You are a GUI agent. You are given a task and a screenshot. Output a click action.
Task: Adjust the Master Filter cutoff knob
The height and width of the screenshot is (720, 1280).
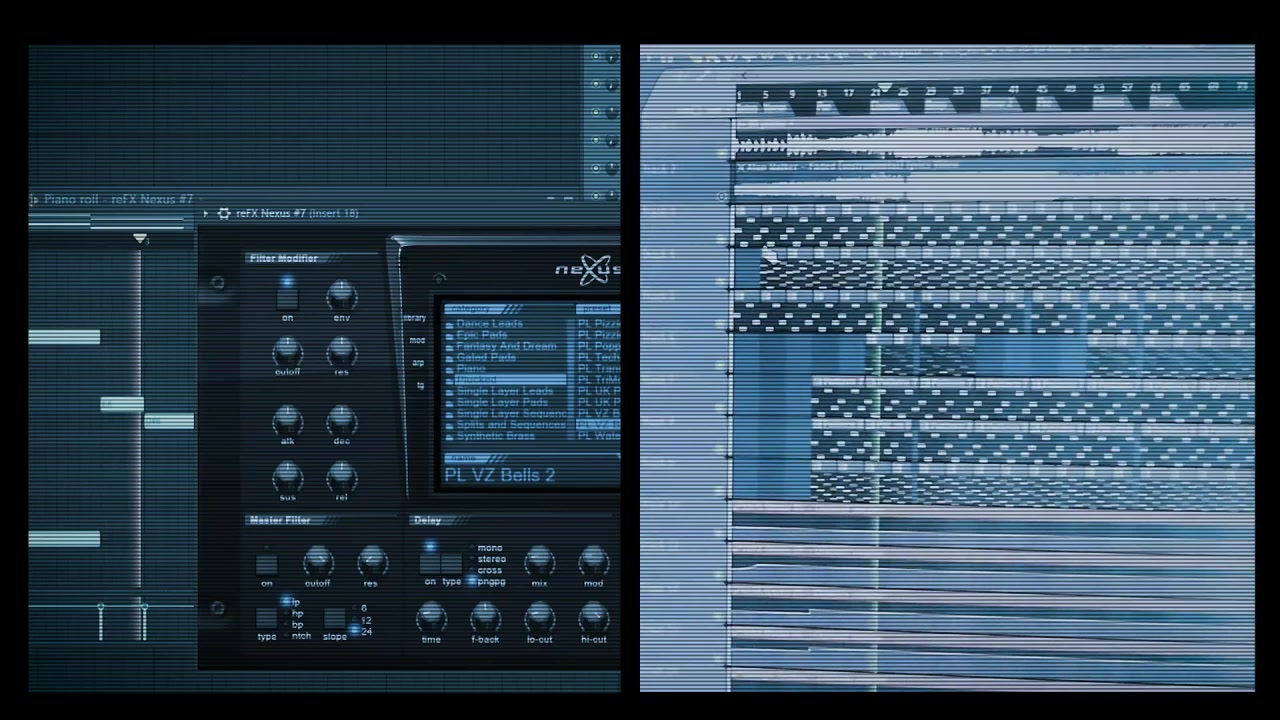coord(318,561)
